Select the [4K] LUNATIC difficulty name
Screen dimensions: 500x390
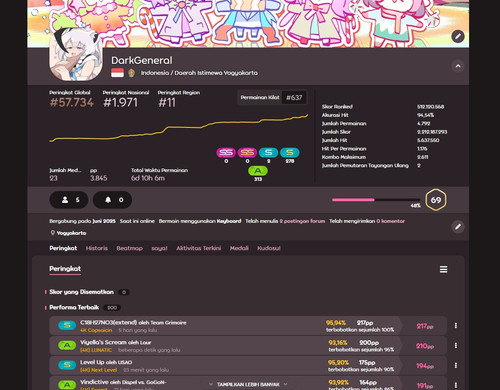tap(96, 350)
